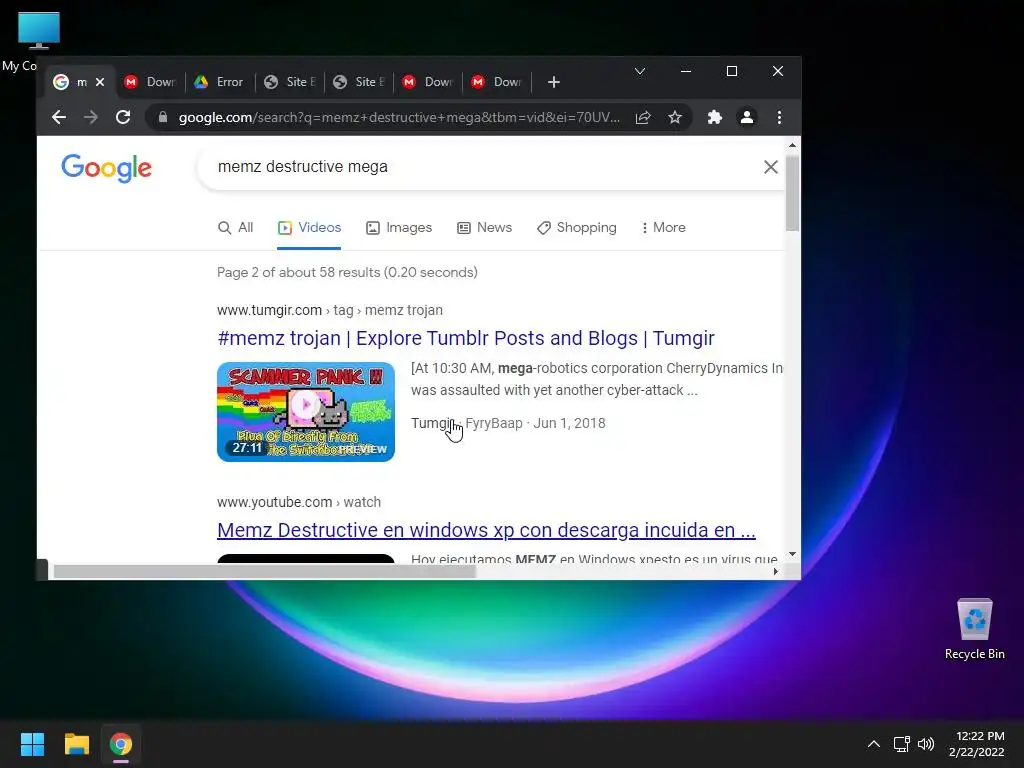Click the padlock site info icon
This screenshot has height=768, width=1024.
[163, 118]
